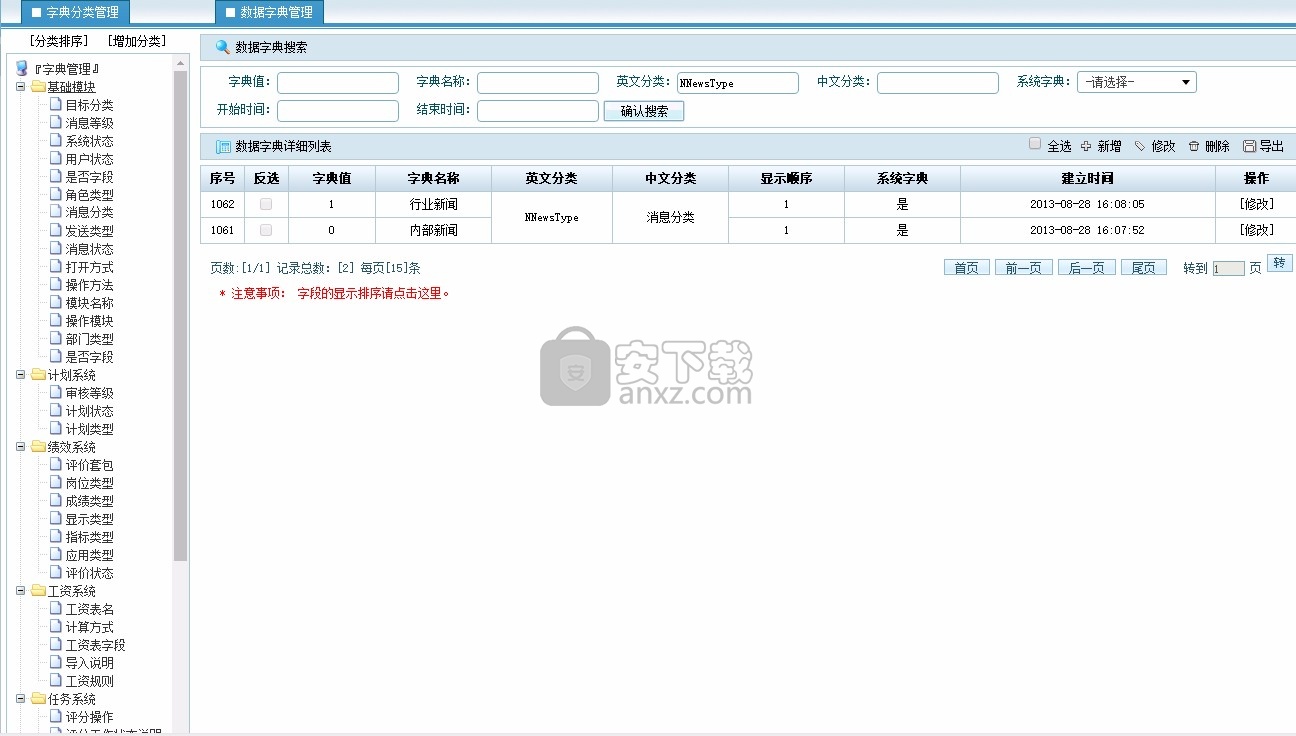Image resolution: width=1296 pixels, height=736 pixels.
Task: Select 打开方式 in the tree
Action: pyautogui.click(x=90, y=267)
